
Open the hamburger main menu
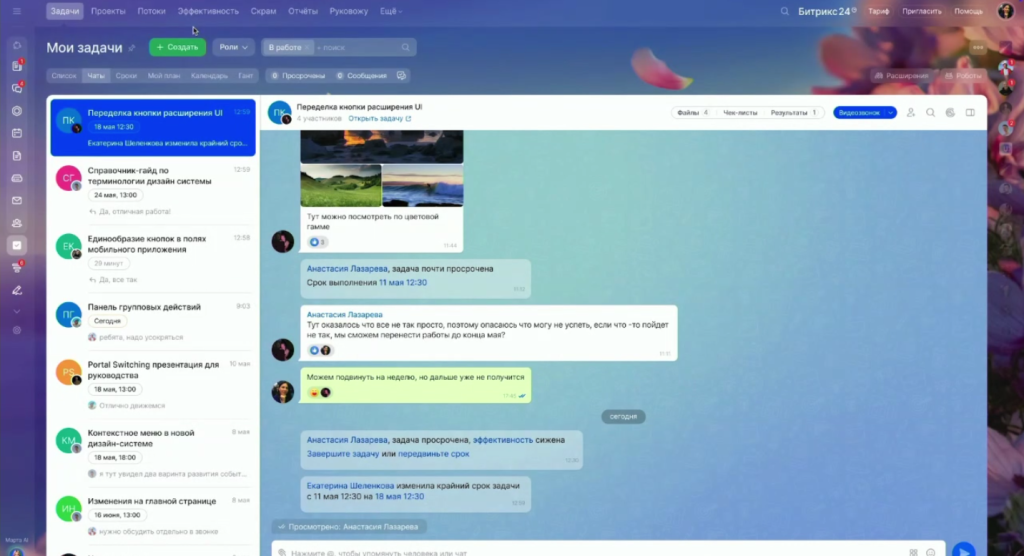17,11
